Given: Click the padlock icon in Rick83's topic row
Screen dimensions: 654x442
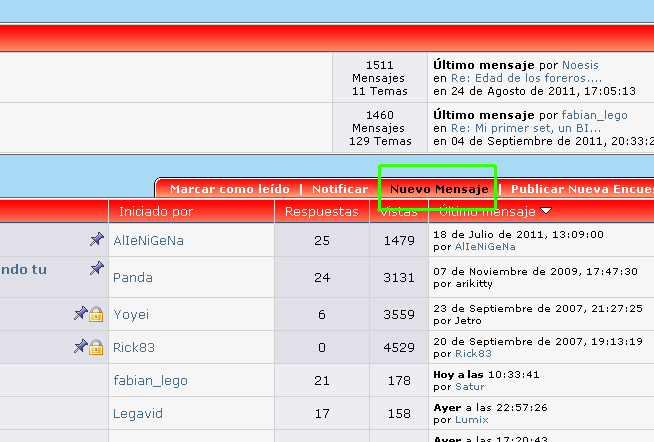Looking at the screenshot, I should (x=96, y=347).
